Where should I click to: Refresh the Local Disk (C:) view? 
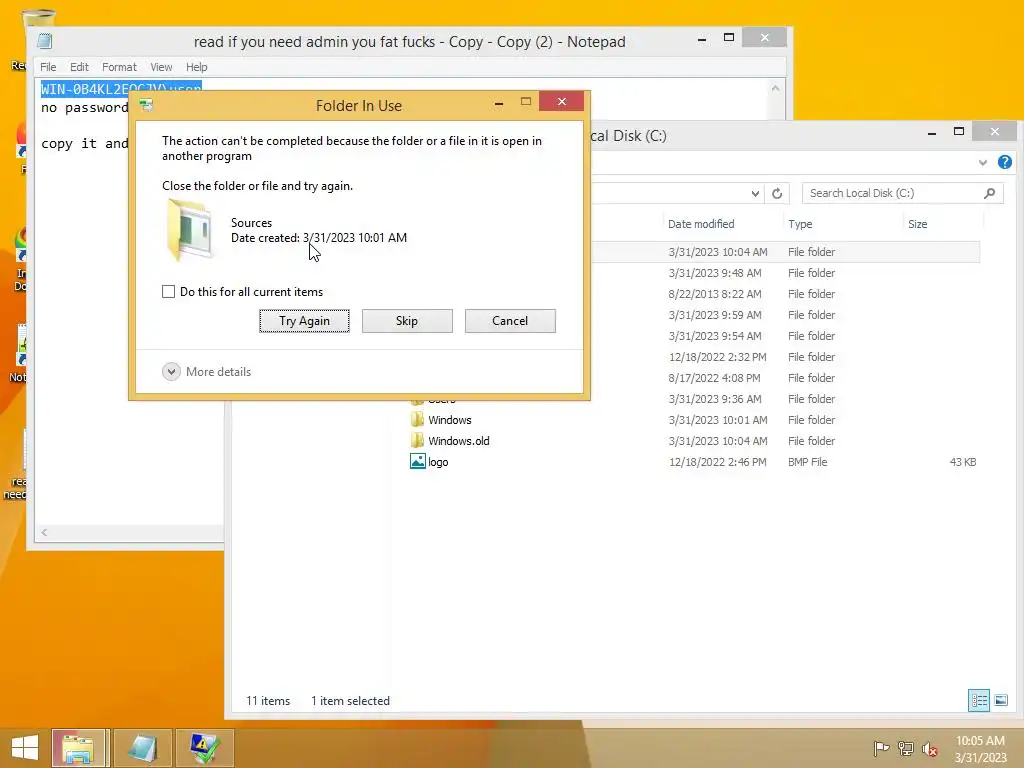777,193
